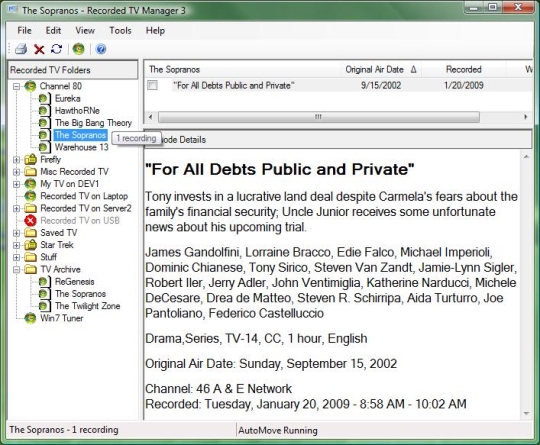This screenshot has height=445, width=540.
Task: Click The Sopranos title column header
Action: [242, 69]
